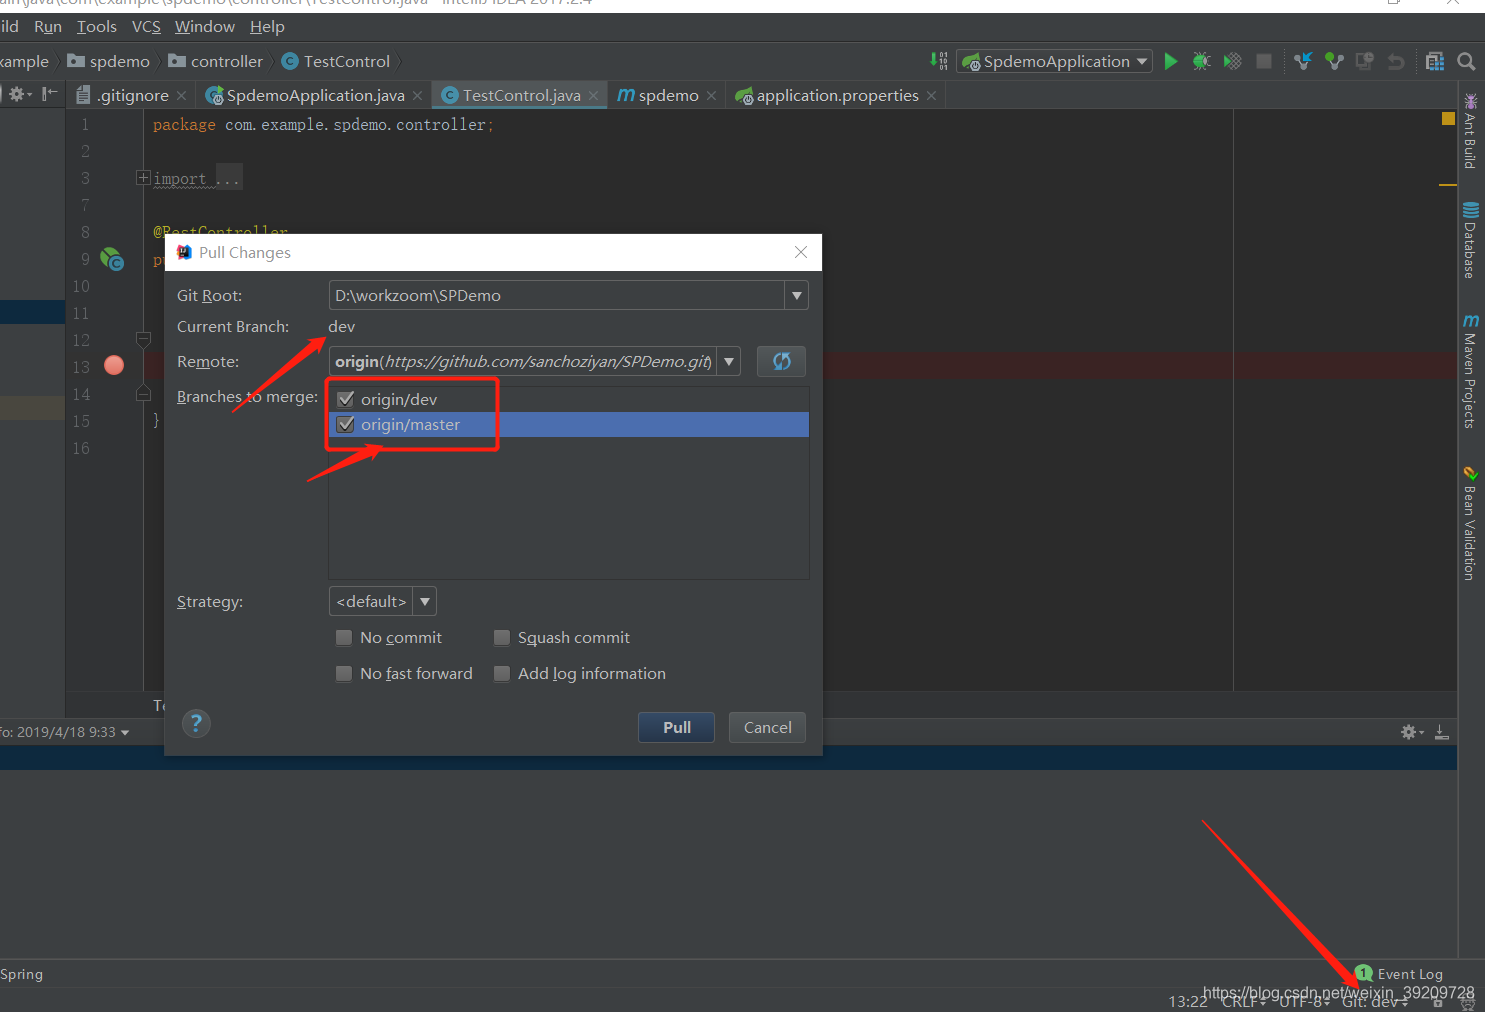Enable Add log information option
1485x1012 pixels.
click(x=502, y=673)
